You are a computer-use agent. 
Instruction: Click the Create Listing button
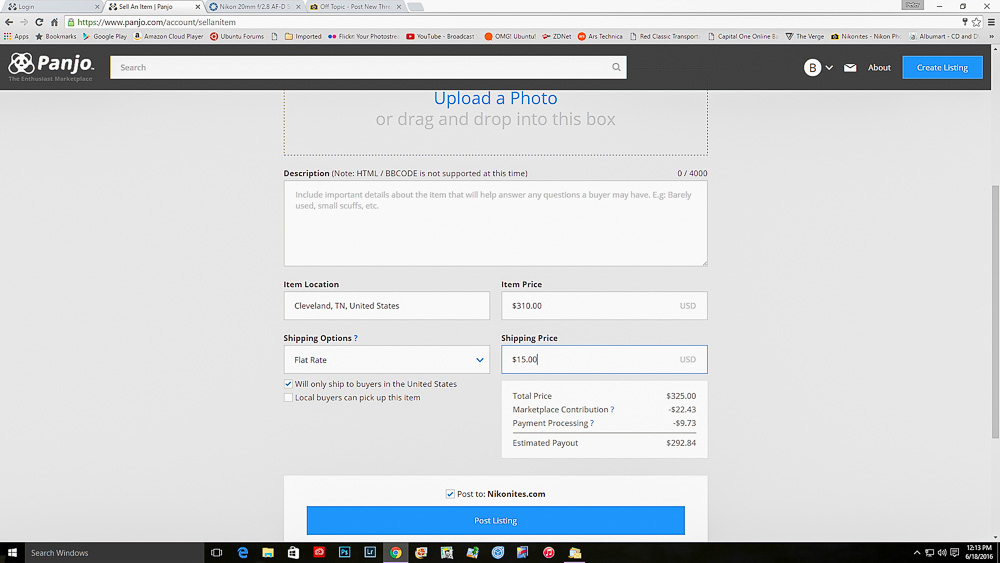click(942, 67)
